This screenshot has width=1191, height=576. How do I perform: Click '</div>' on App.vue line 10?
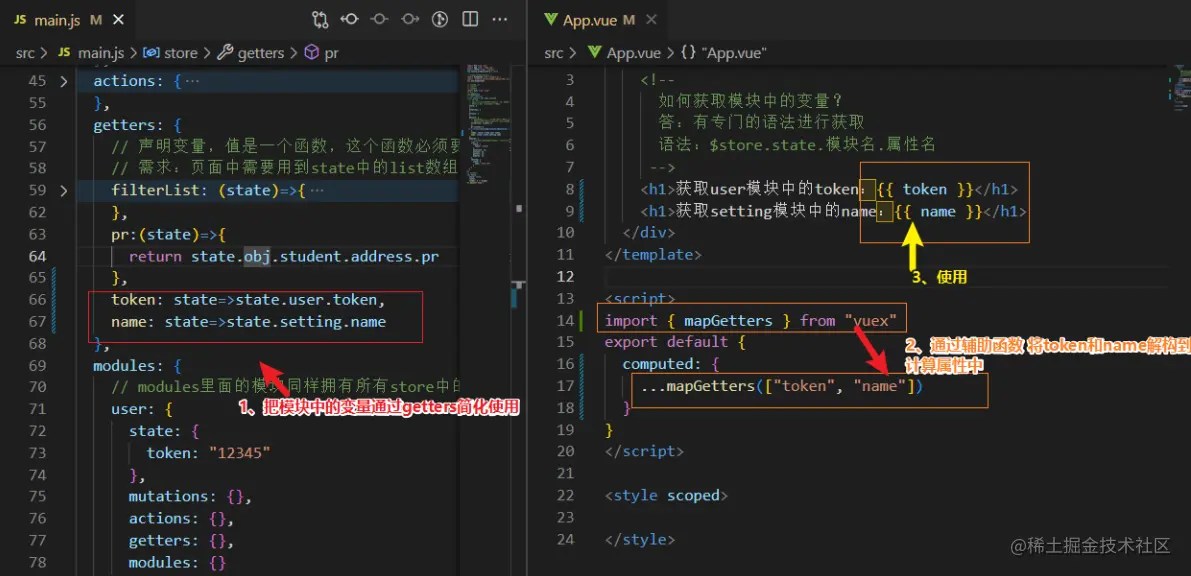649,233
